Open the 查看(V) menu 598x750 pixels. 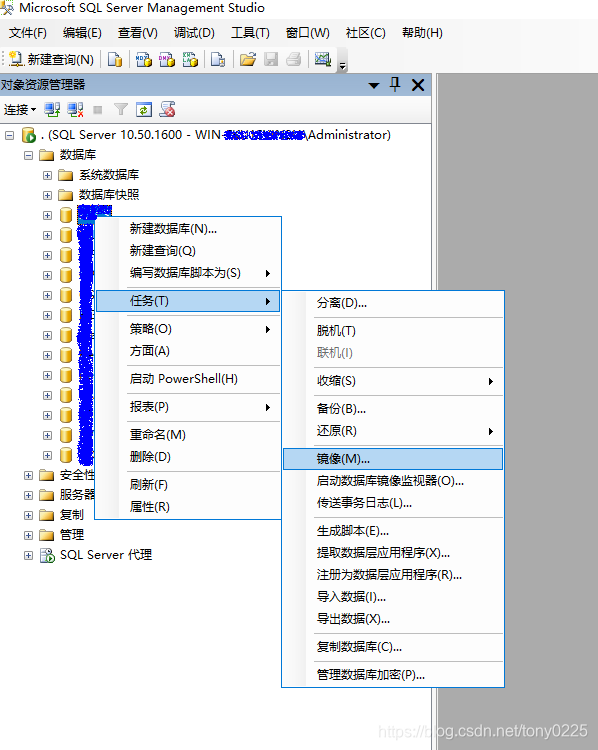[137, 33]
